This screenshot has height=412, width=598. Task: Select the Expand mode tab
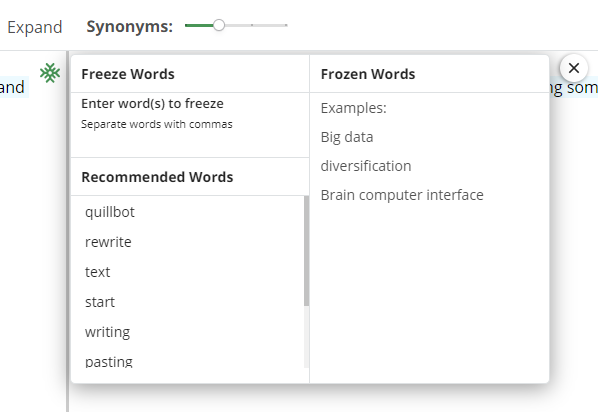35,27
